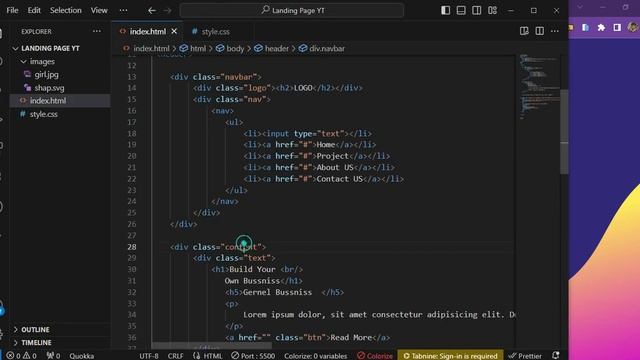The image size is (640, 360).
Task: Change the UTF-8 file encoding
Action: (149, 356)
